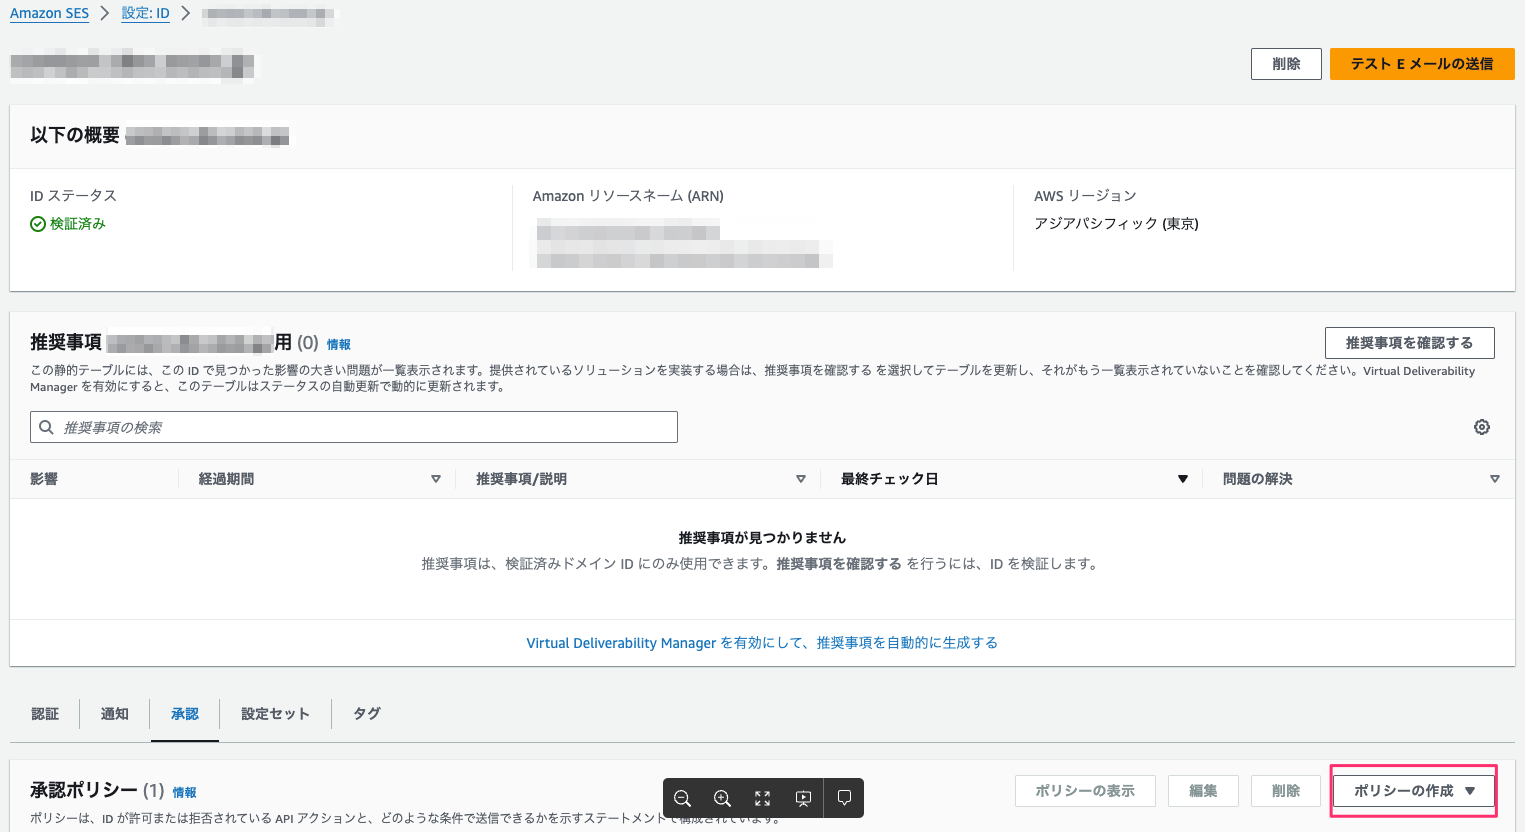Switch to the 通知 tab
Image resolution: width=1525 pixels, height=832 pixels.
114,713
